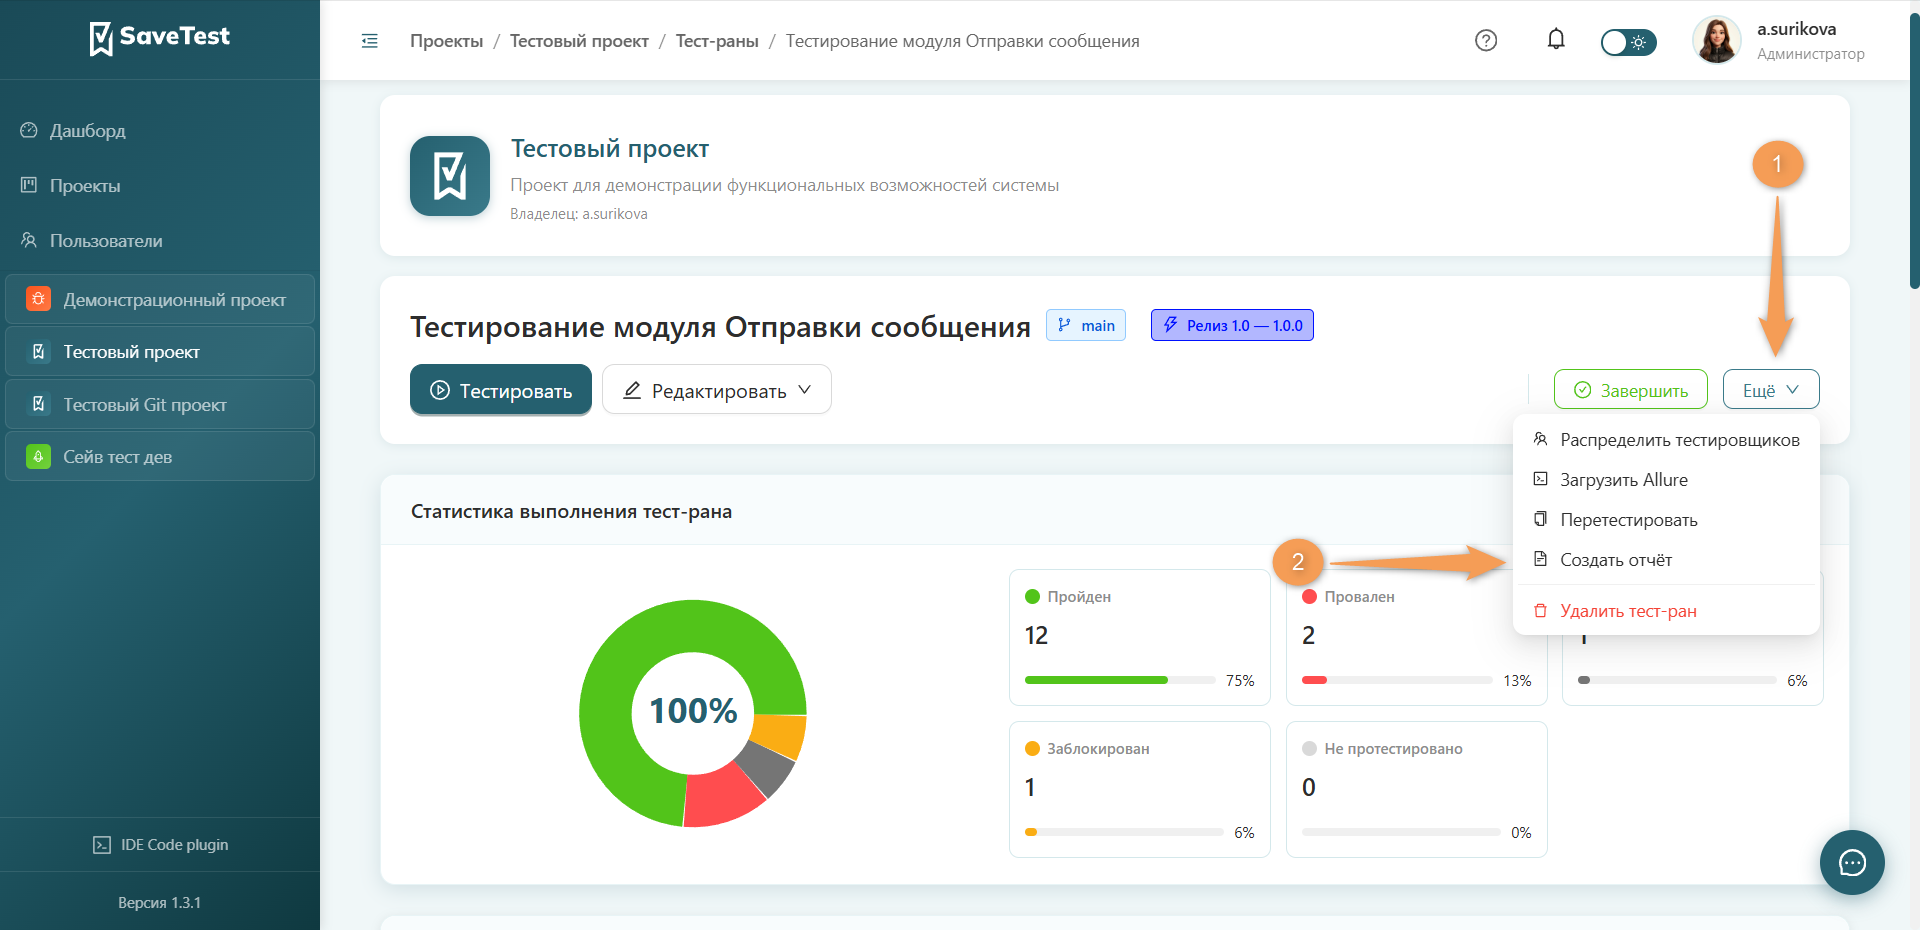The width and height of the screenshot is (1920, 930).
Task: Click the Пройден statistic card
Action: (x=1140, y=637)
